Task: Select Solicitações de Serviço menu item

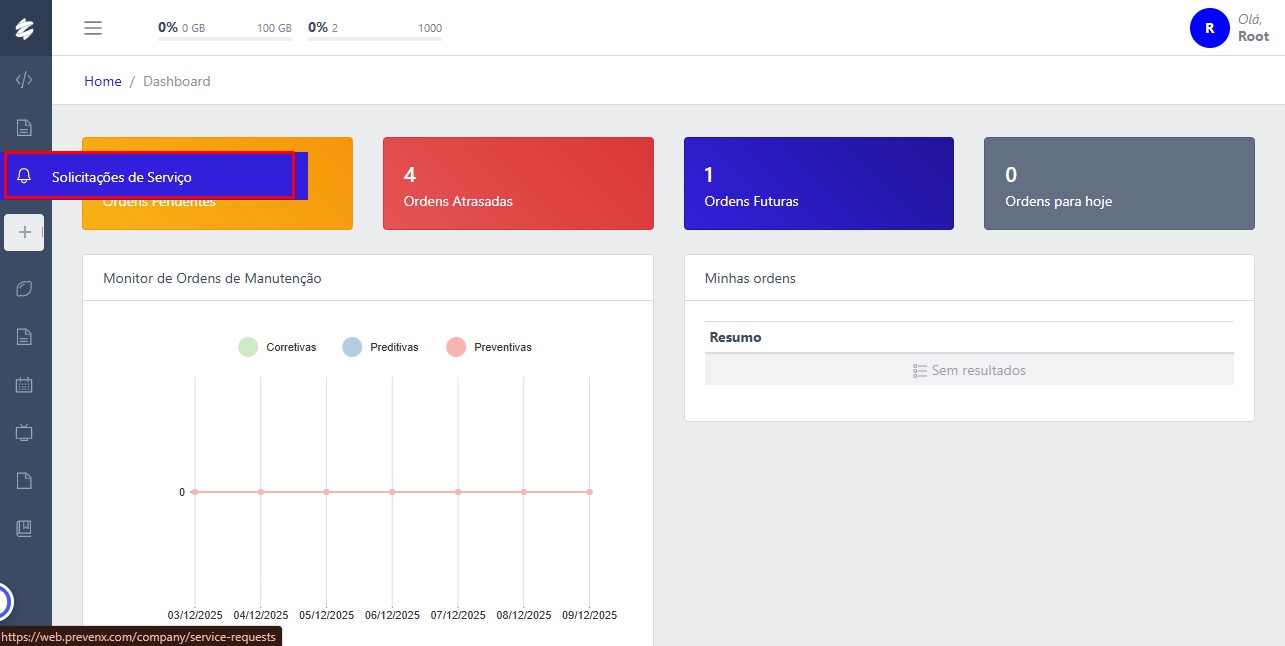Action: pos(122,177)
